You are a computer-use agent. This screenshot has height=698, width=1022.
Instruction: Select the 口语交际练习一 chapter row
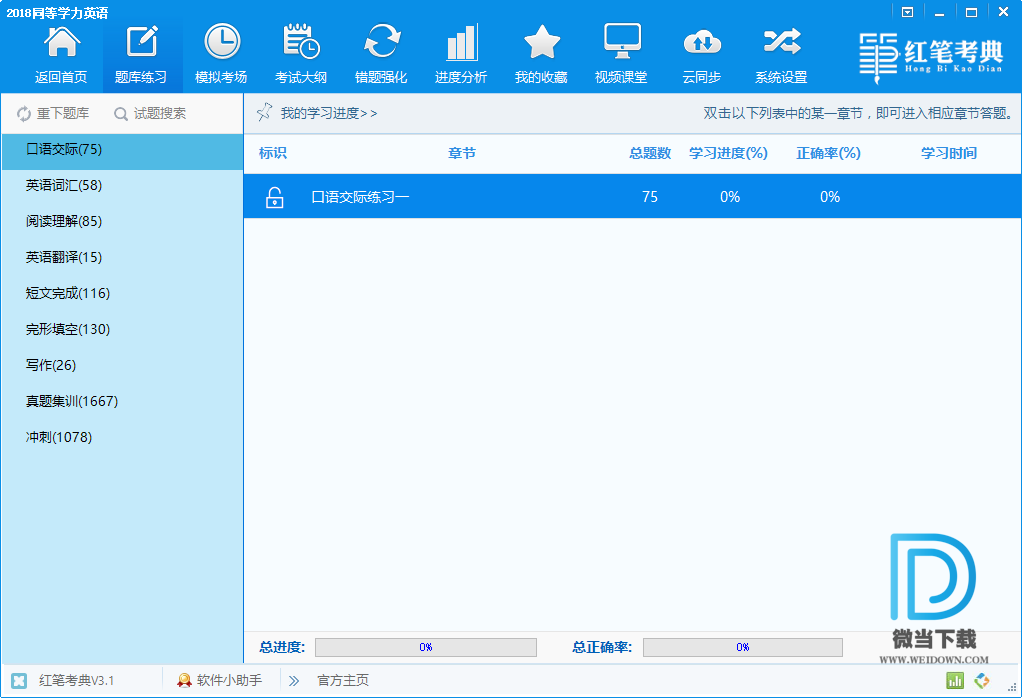click(632, 196)
